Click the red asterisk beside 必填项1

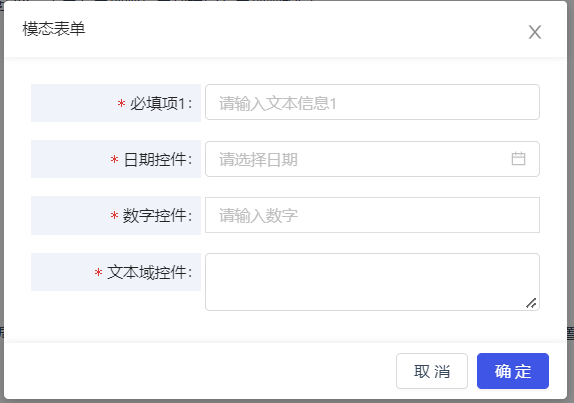[122, 104]
